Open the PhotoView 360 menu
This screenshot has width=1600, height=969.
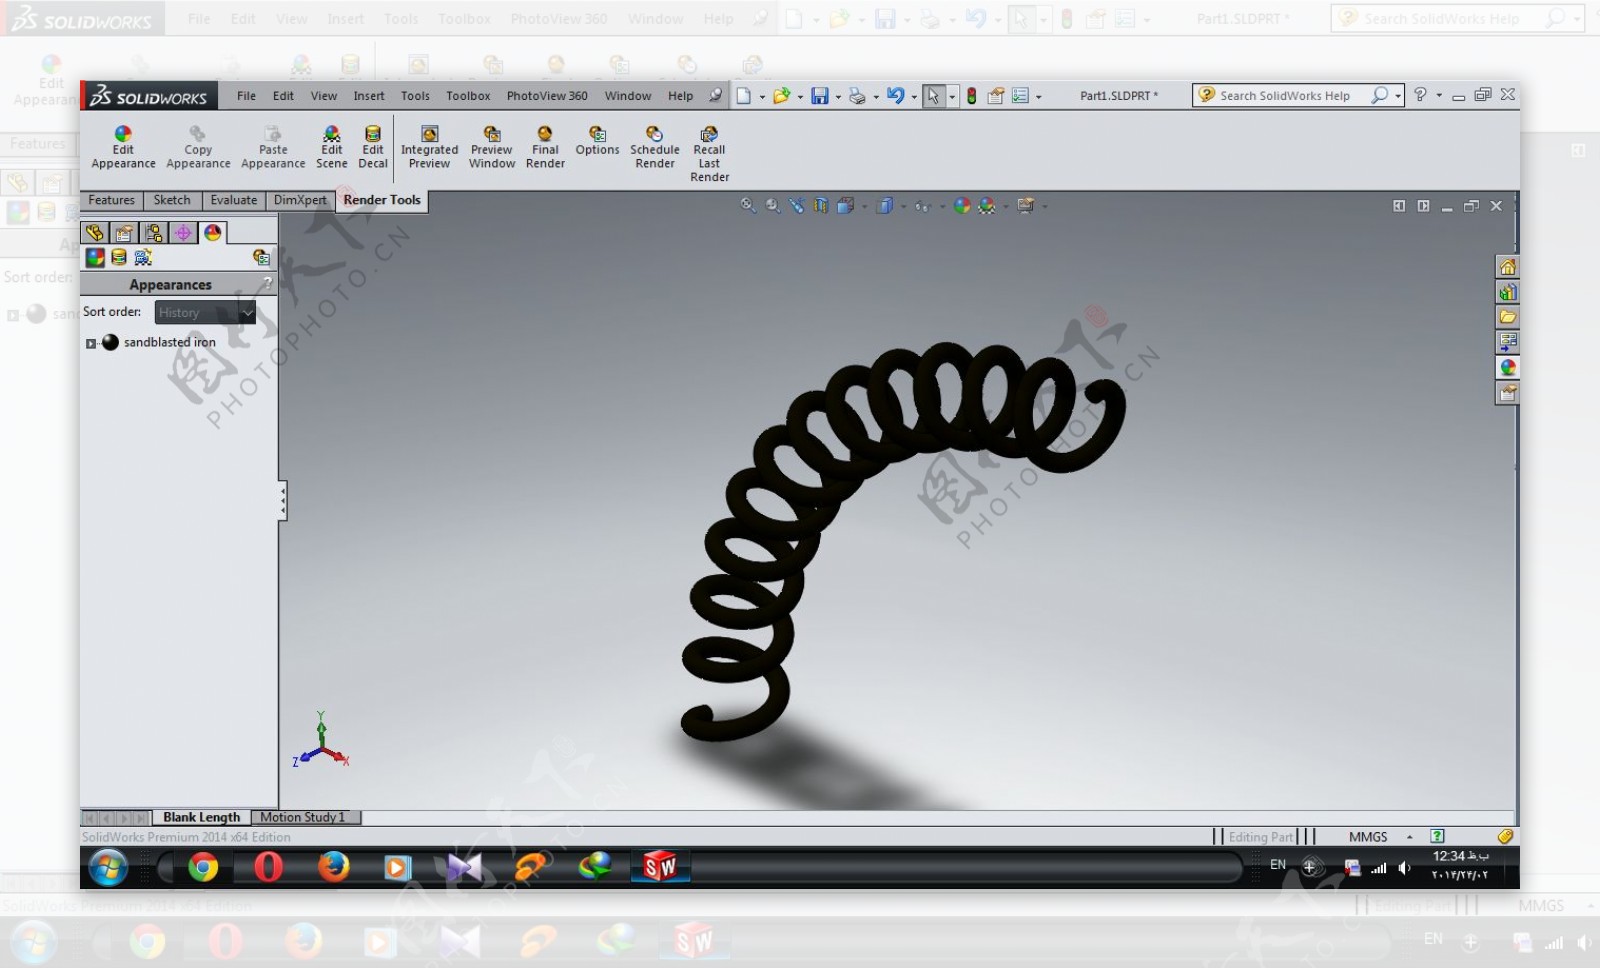[x=547, y=96]
